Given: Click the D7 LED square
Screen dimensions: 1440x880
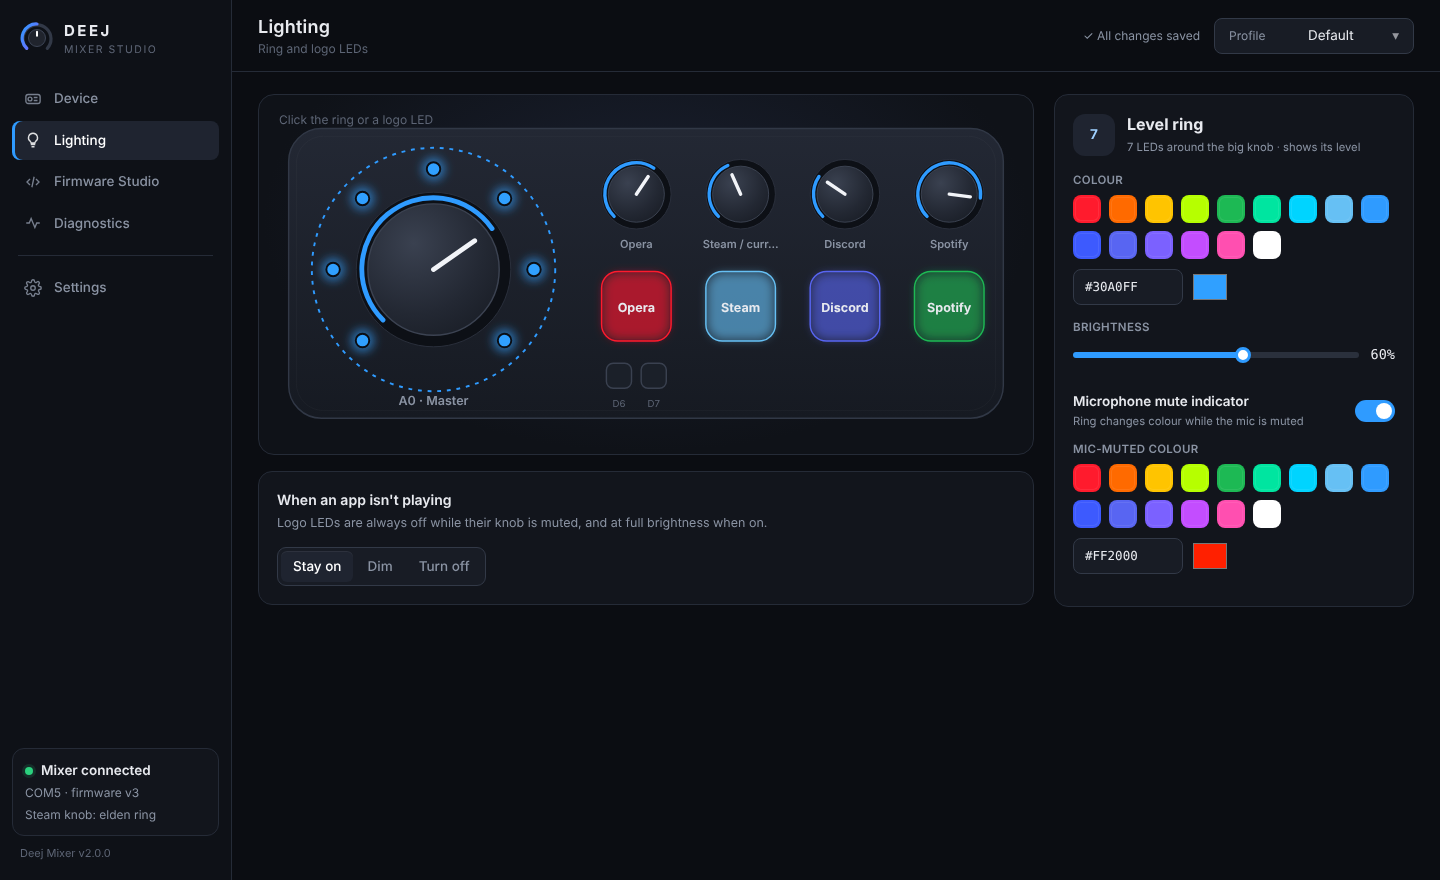Looking at the screenshot, I should [x=654, y=376].
